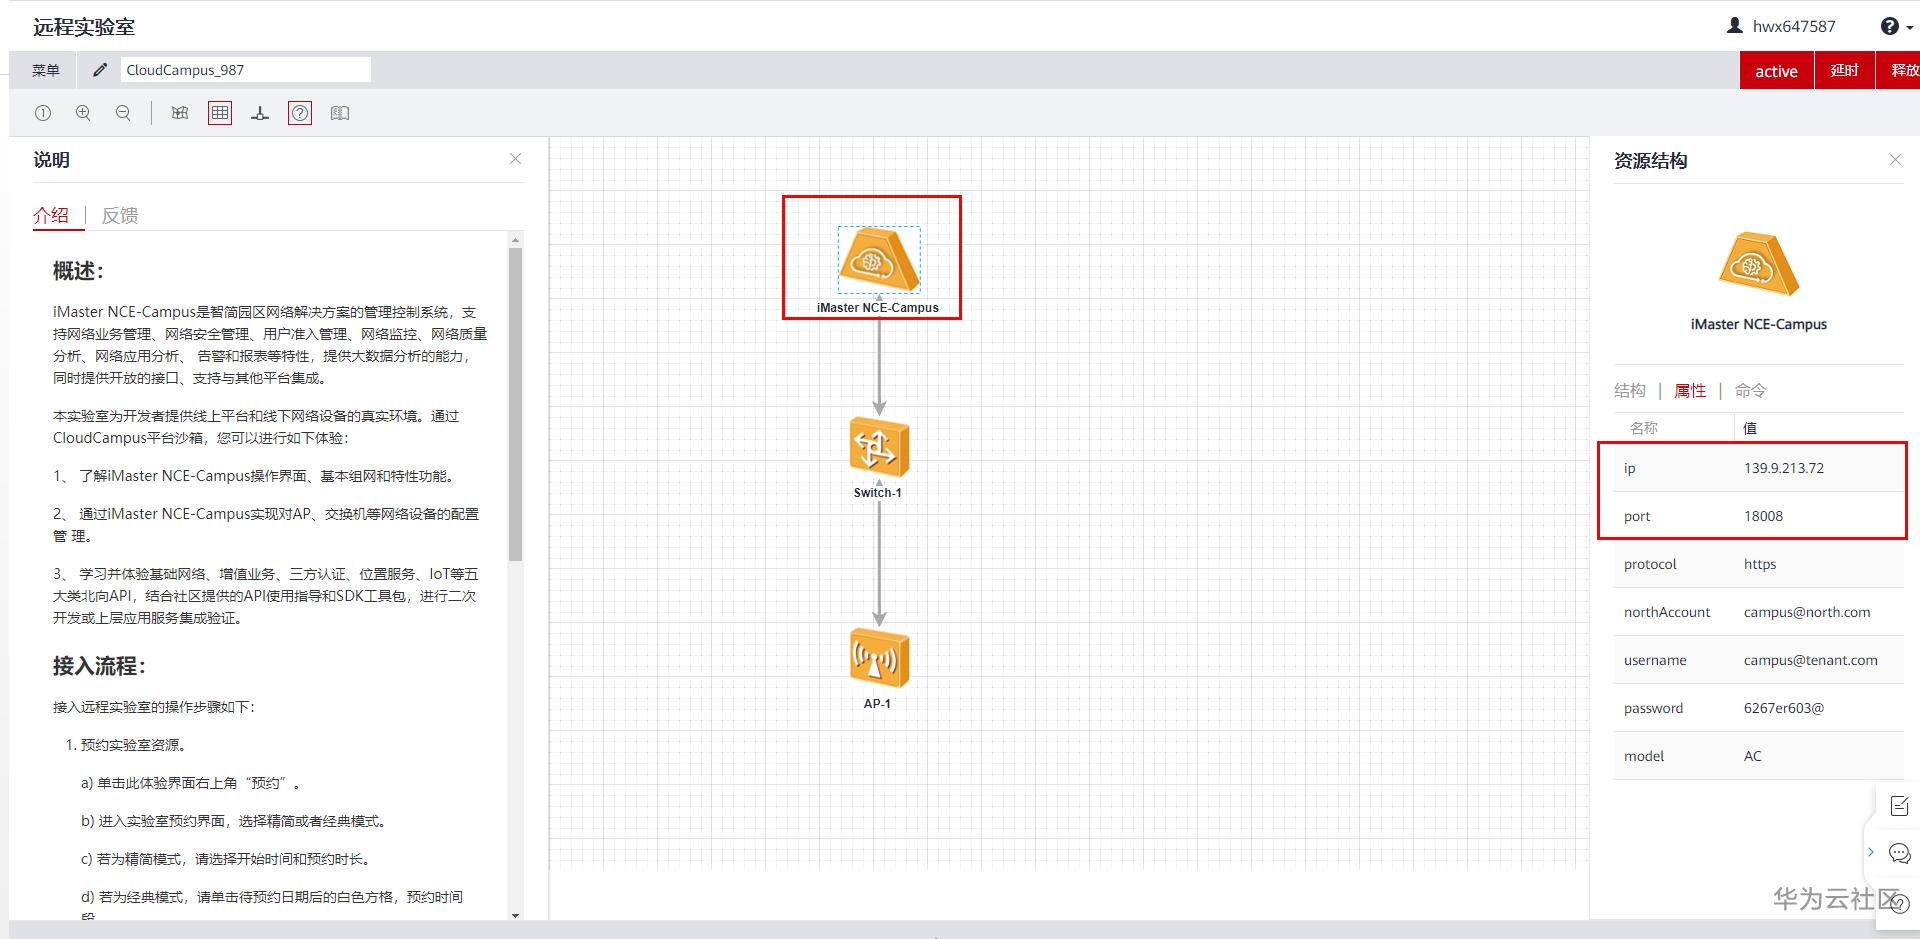Click the password value 6267er603@
The width and height of the screenshot is (1920, 939).
[x=1784, y=708]
